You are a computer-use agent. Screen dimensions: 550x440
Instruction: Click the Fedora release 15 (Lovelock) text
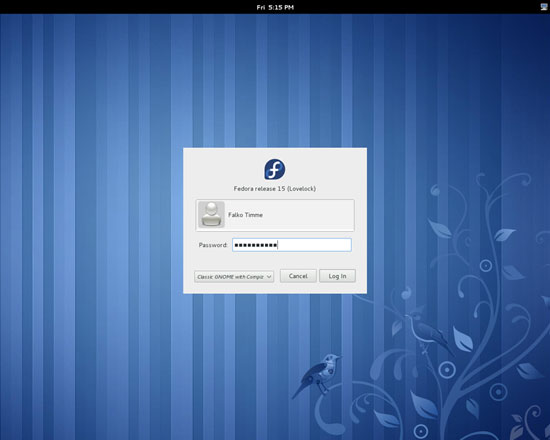(275, 189)
